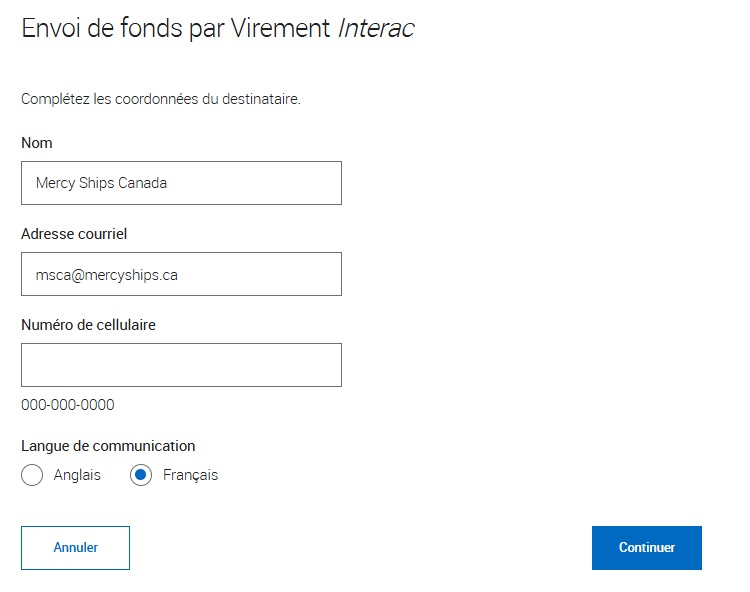Cancel the transfer with Annuler
750x592 pixels.
click(76, 548)
